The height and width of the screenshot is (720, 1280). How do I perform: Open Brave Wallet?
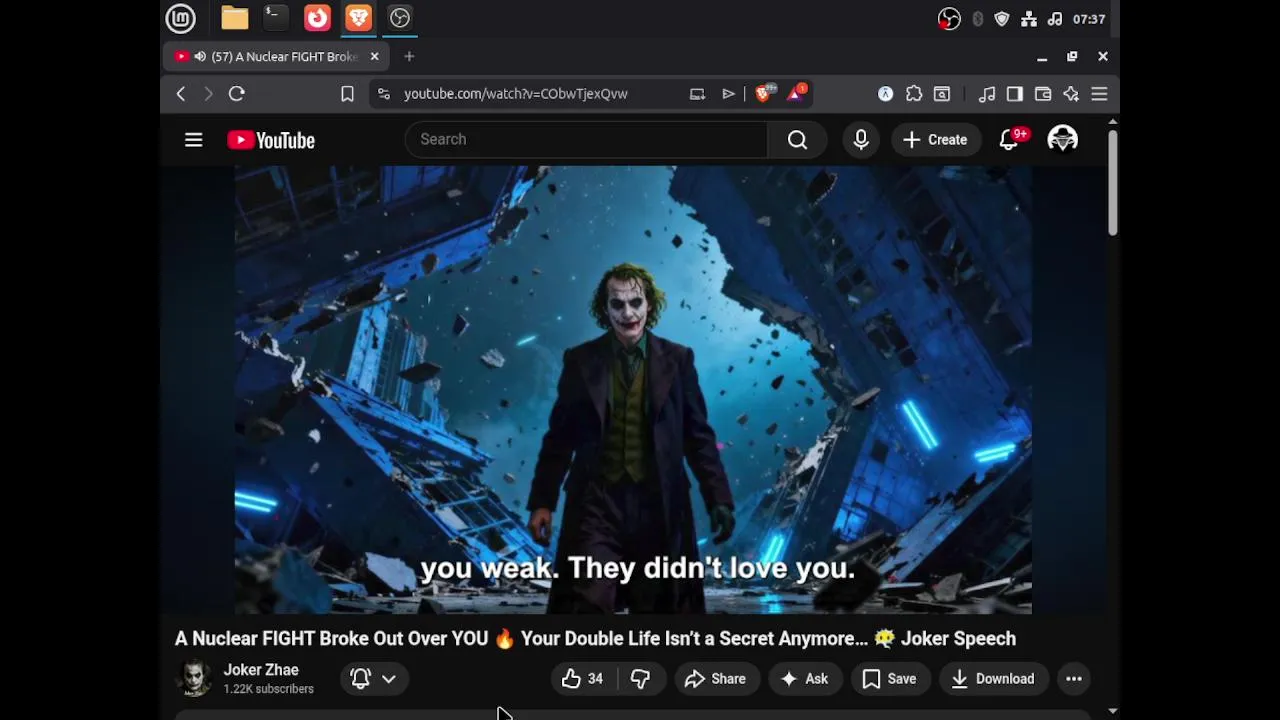pos(1043,94)
